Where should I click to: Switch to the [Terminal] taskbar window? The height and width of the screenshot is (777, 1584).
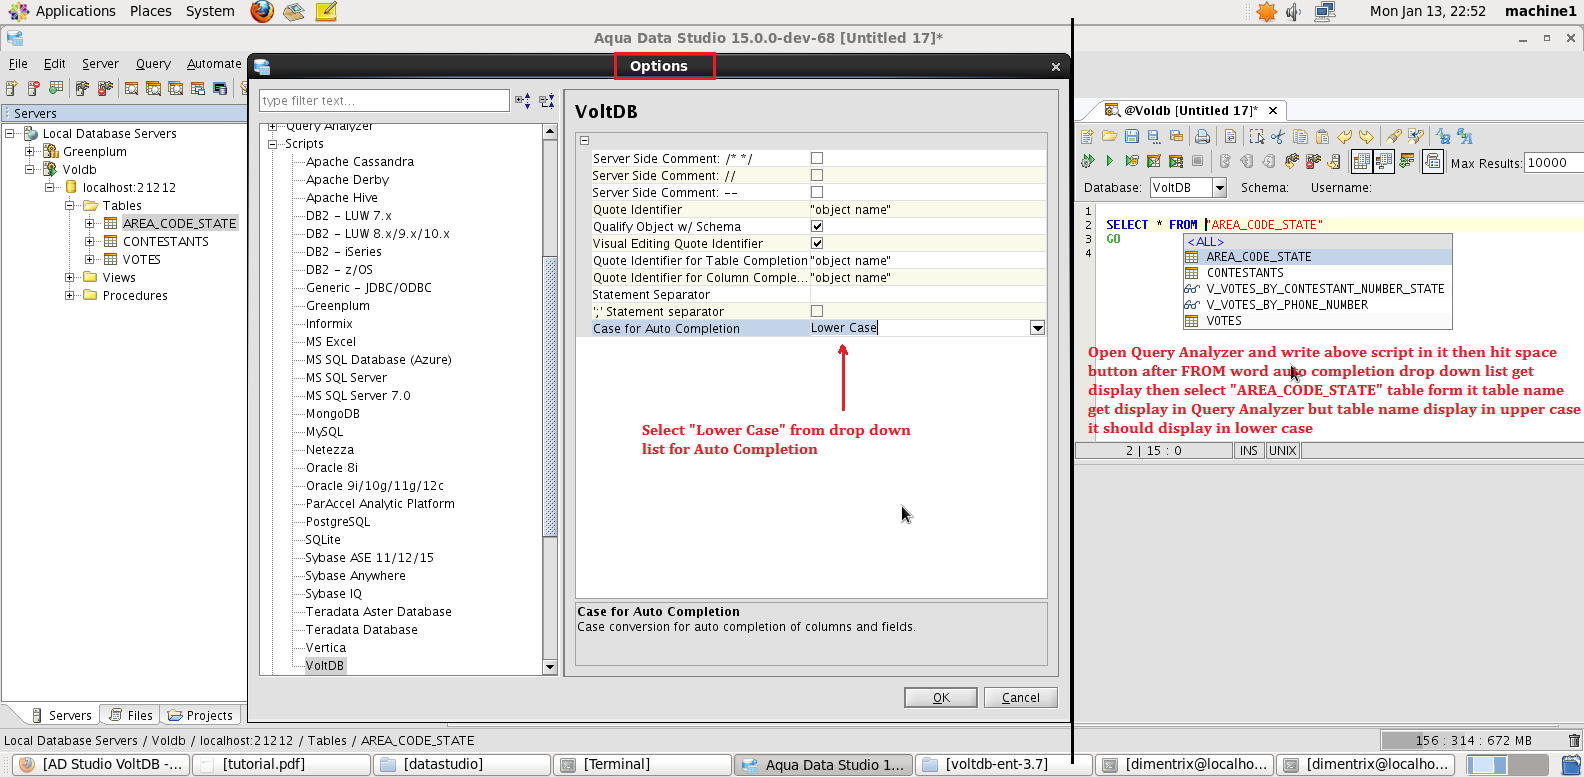coord(643,765)
